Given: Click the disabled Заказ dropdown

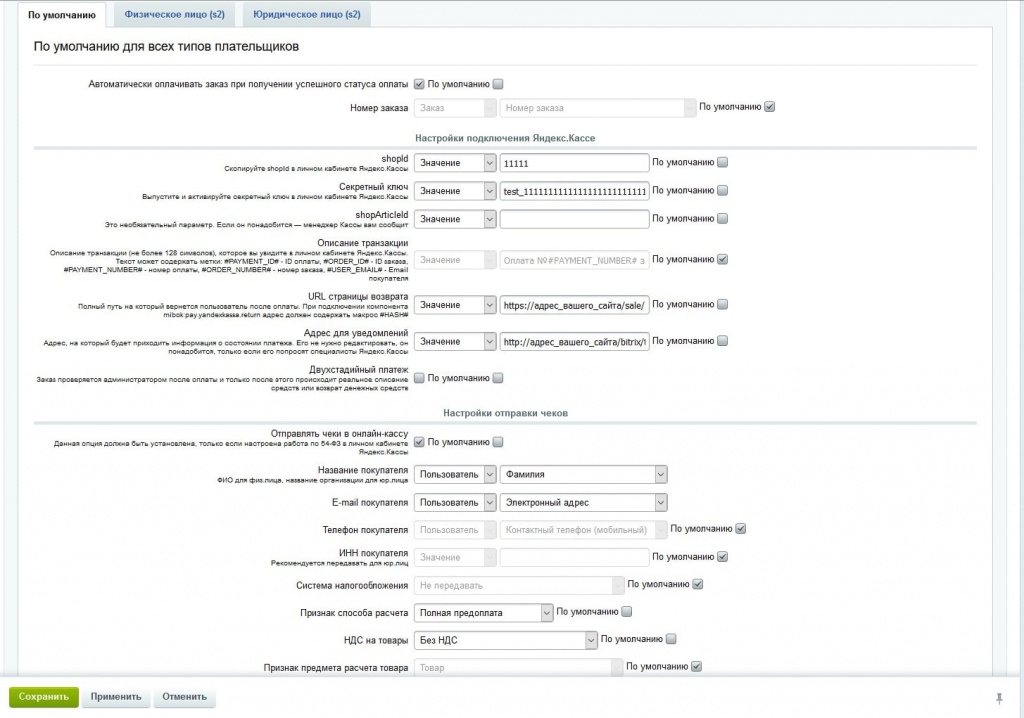Looking at the screenshot, I should [455, 108].
